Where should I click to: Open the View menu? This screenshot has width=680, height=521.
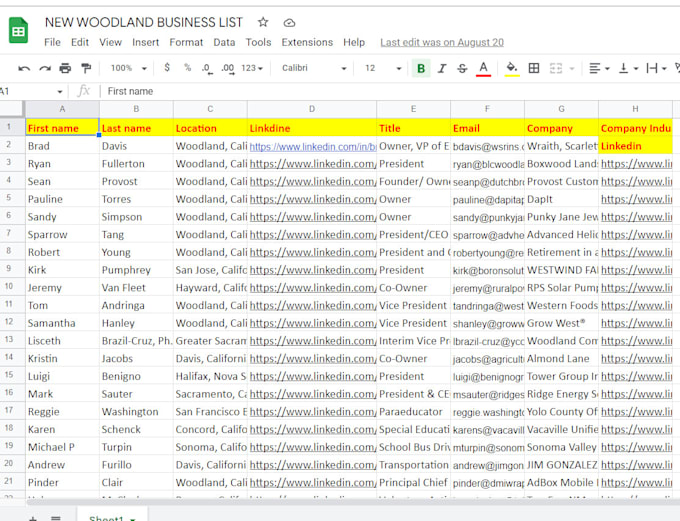[110, 42]
